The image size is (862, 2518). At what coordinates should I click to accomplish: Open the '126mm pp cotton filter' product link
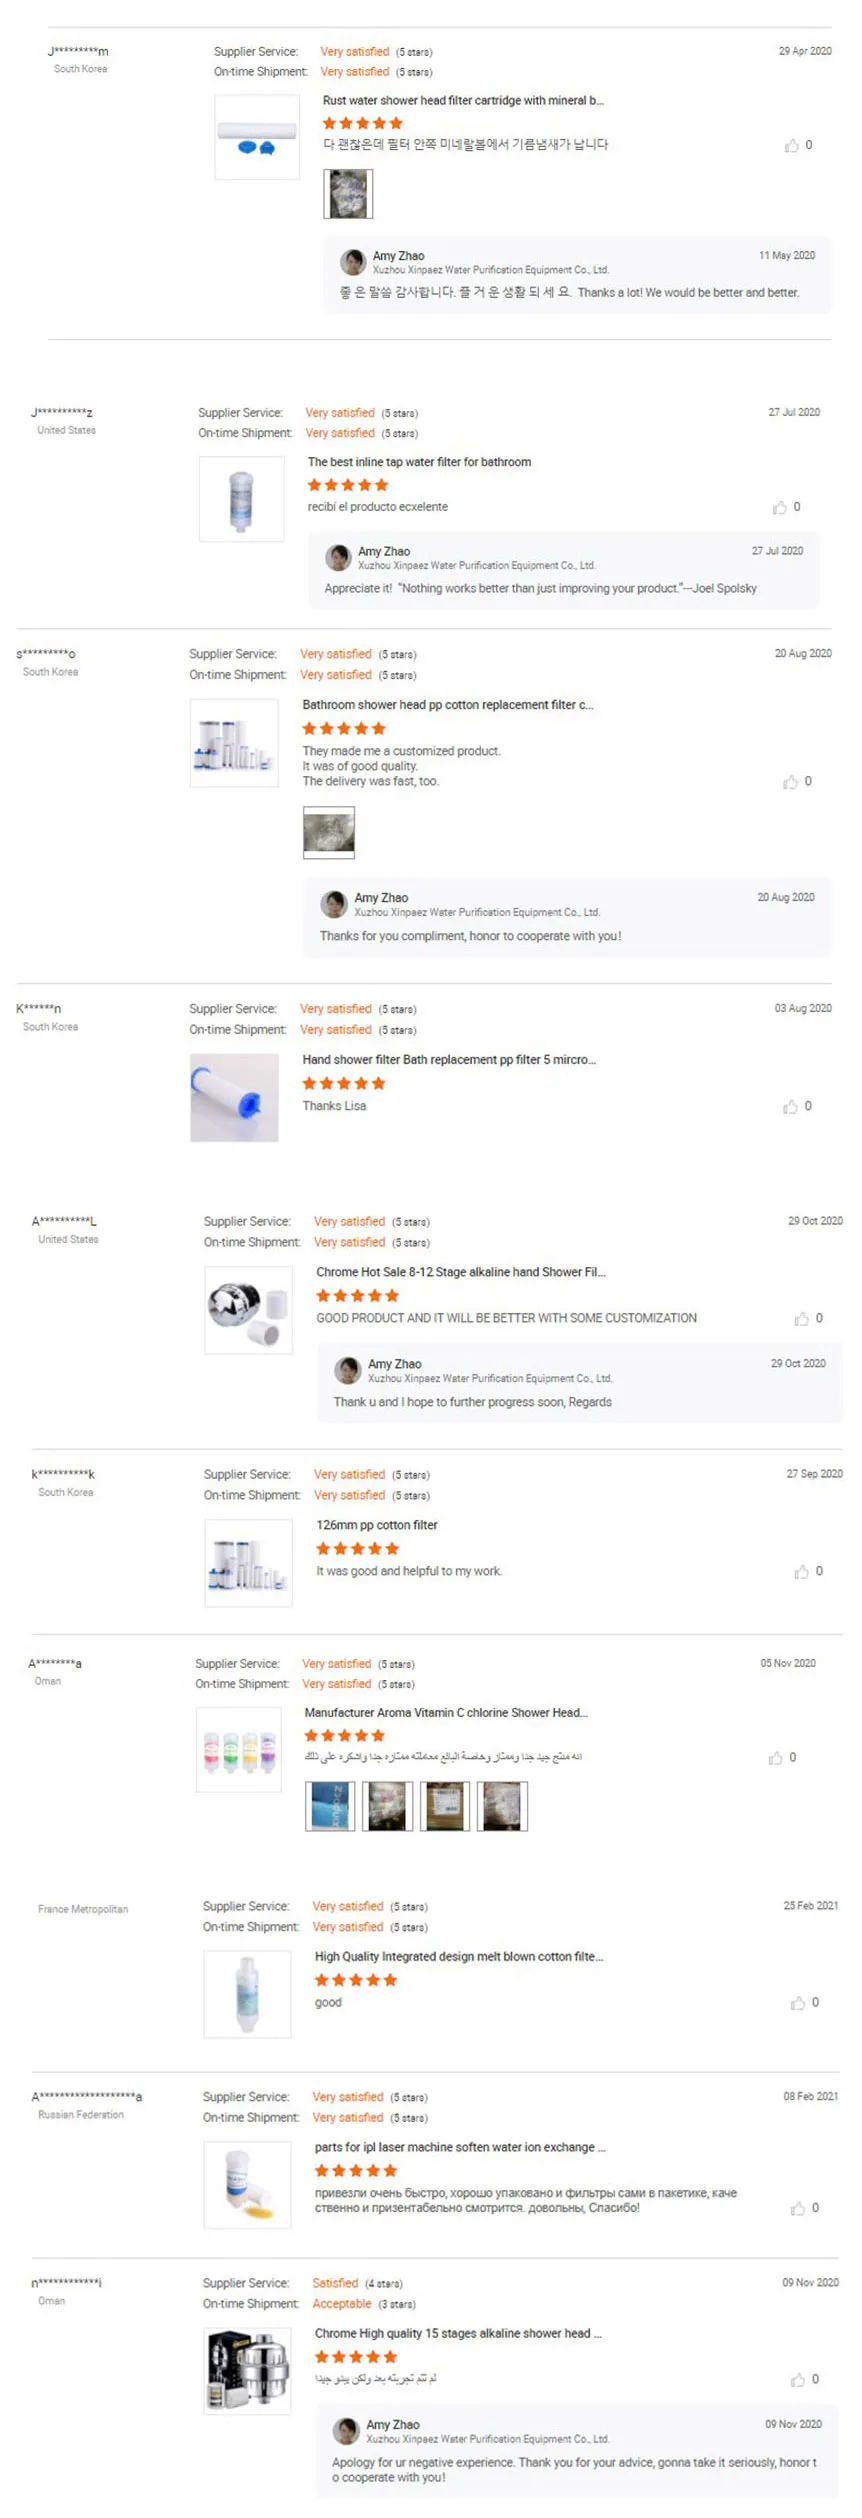pyautogui.click(x=376, y=1525)
